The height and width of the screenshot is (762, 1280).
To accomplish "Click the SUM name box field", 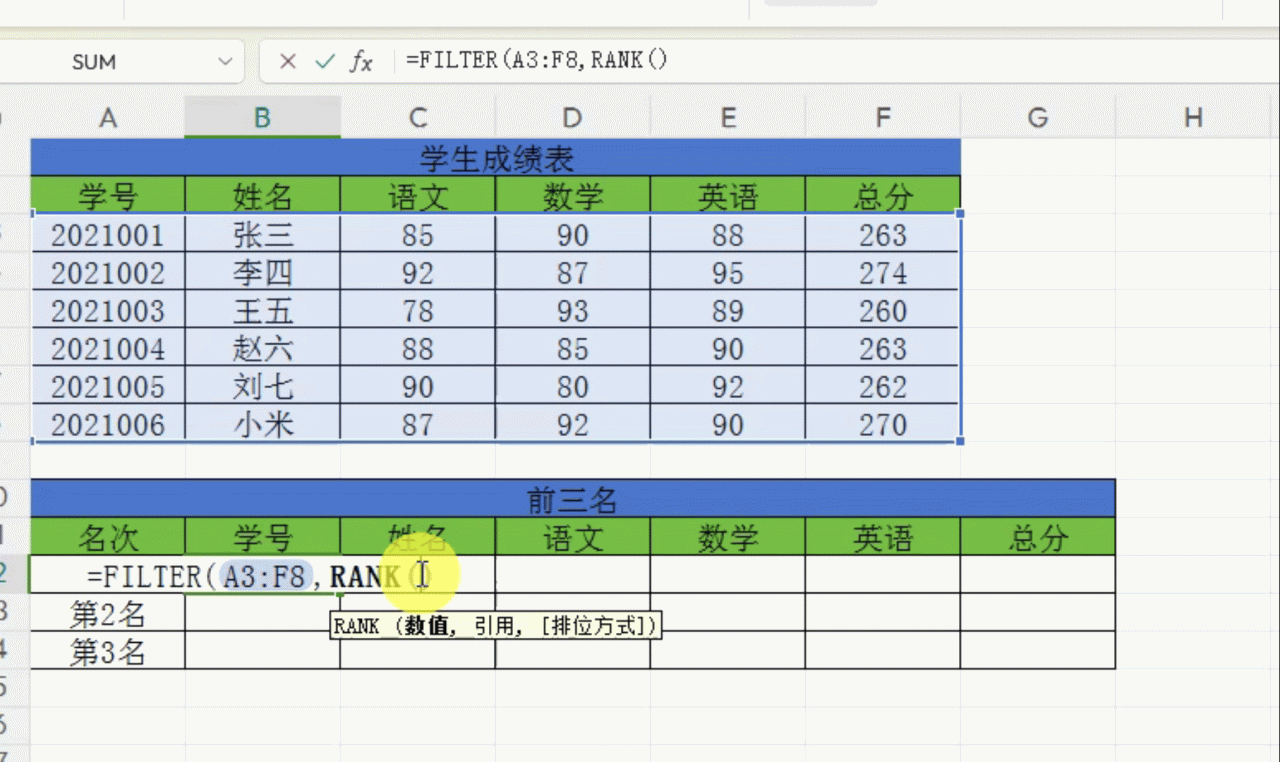I will 120,62.
